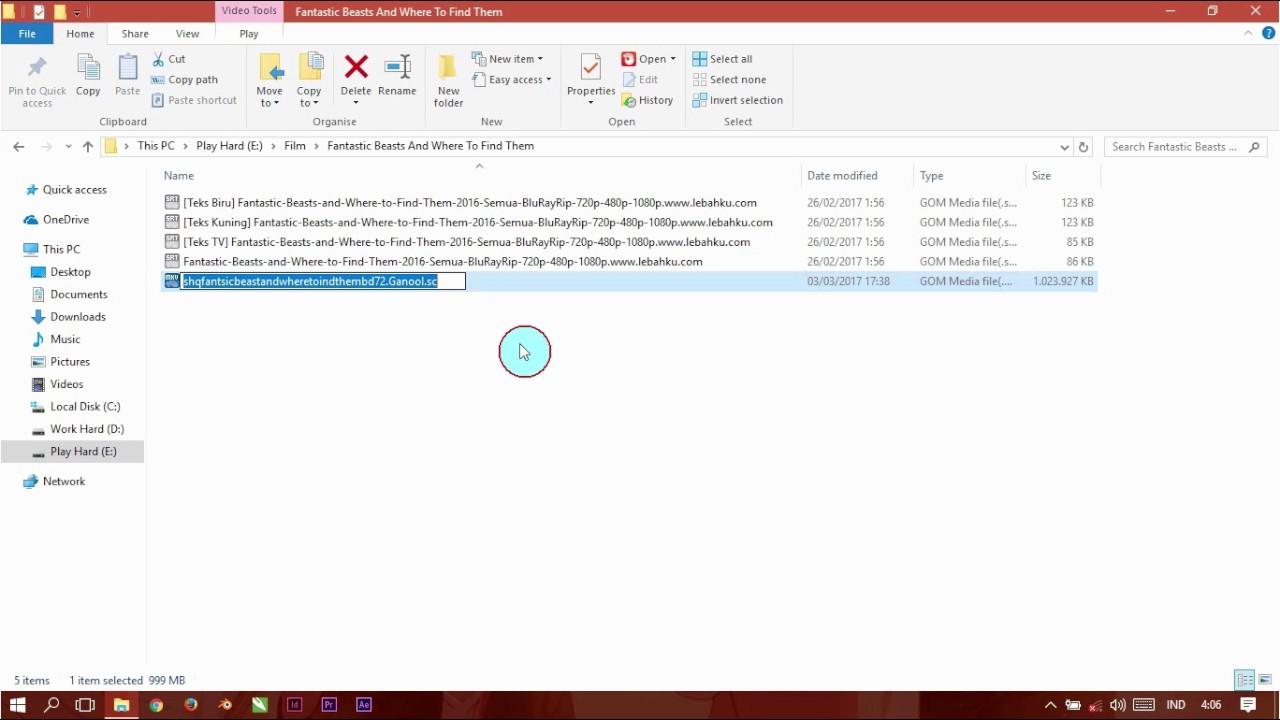The height and width of the screenshot is (720, 1280).
Task: Click Paste shortcut command
Action: point(194,100)
